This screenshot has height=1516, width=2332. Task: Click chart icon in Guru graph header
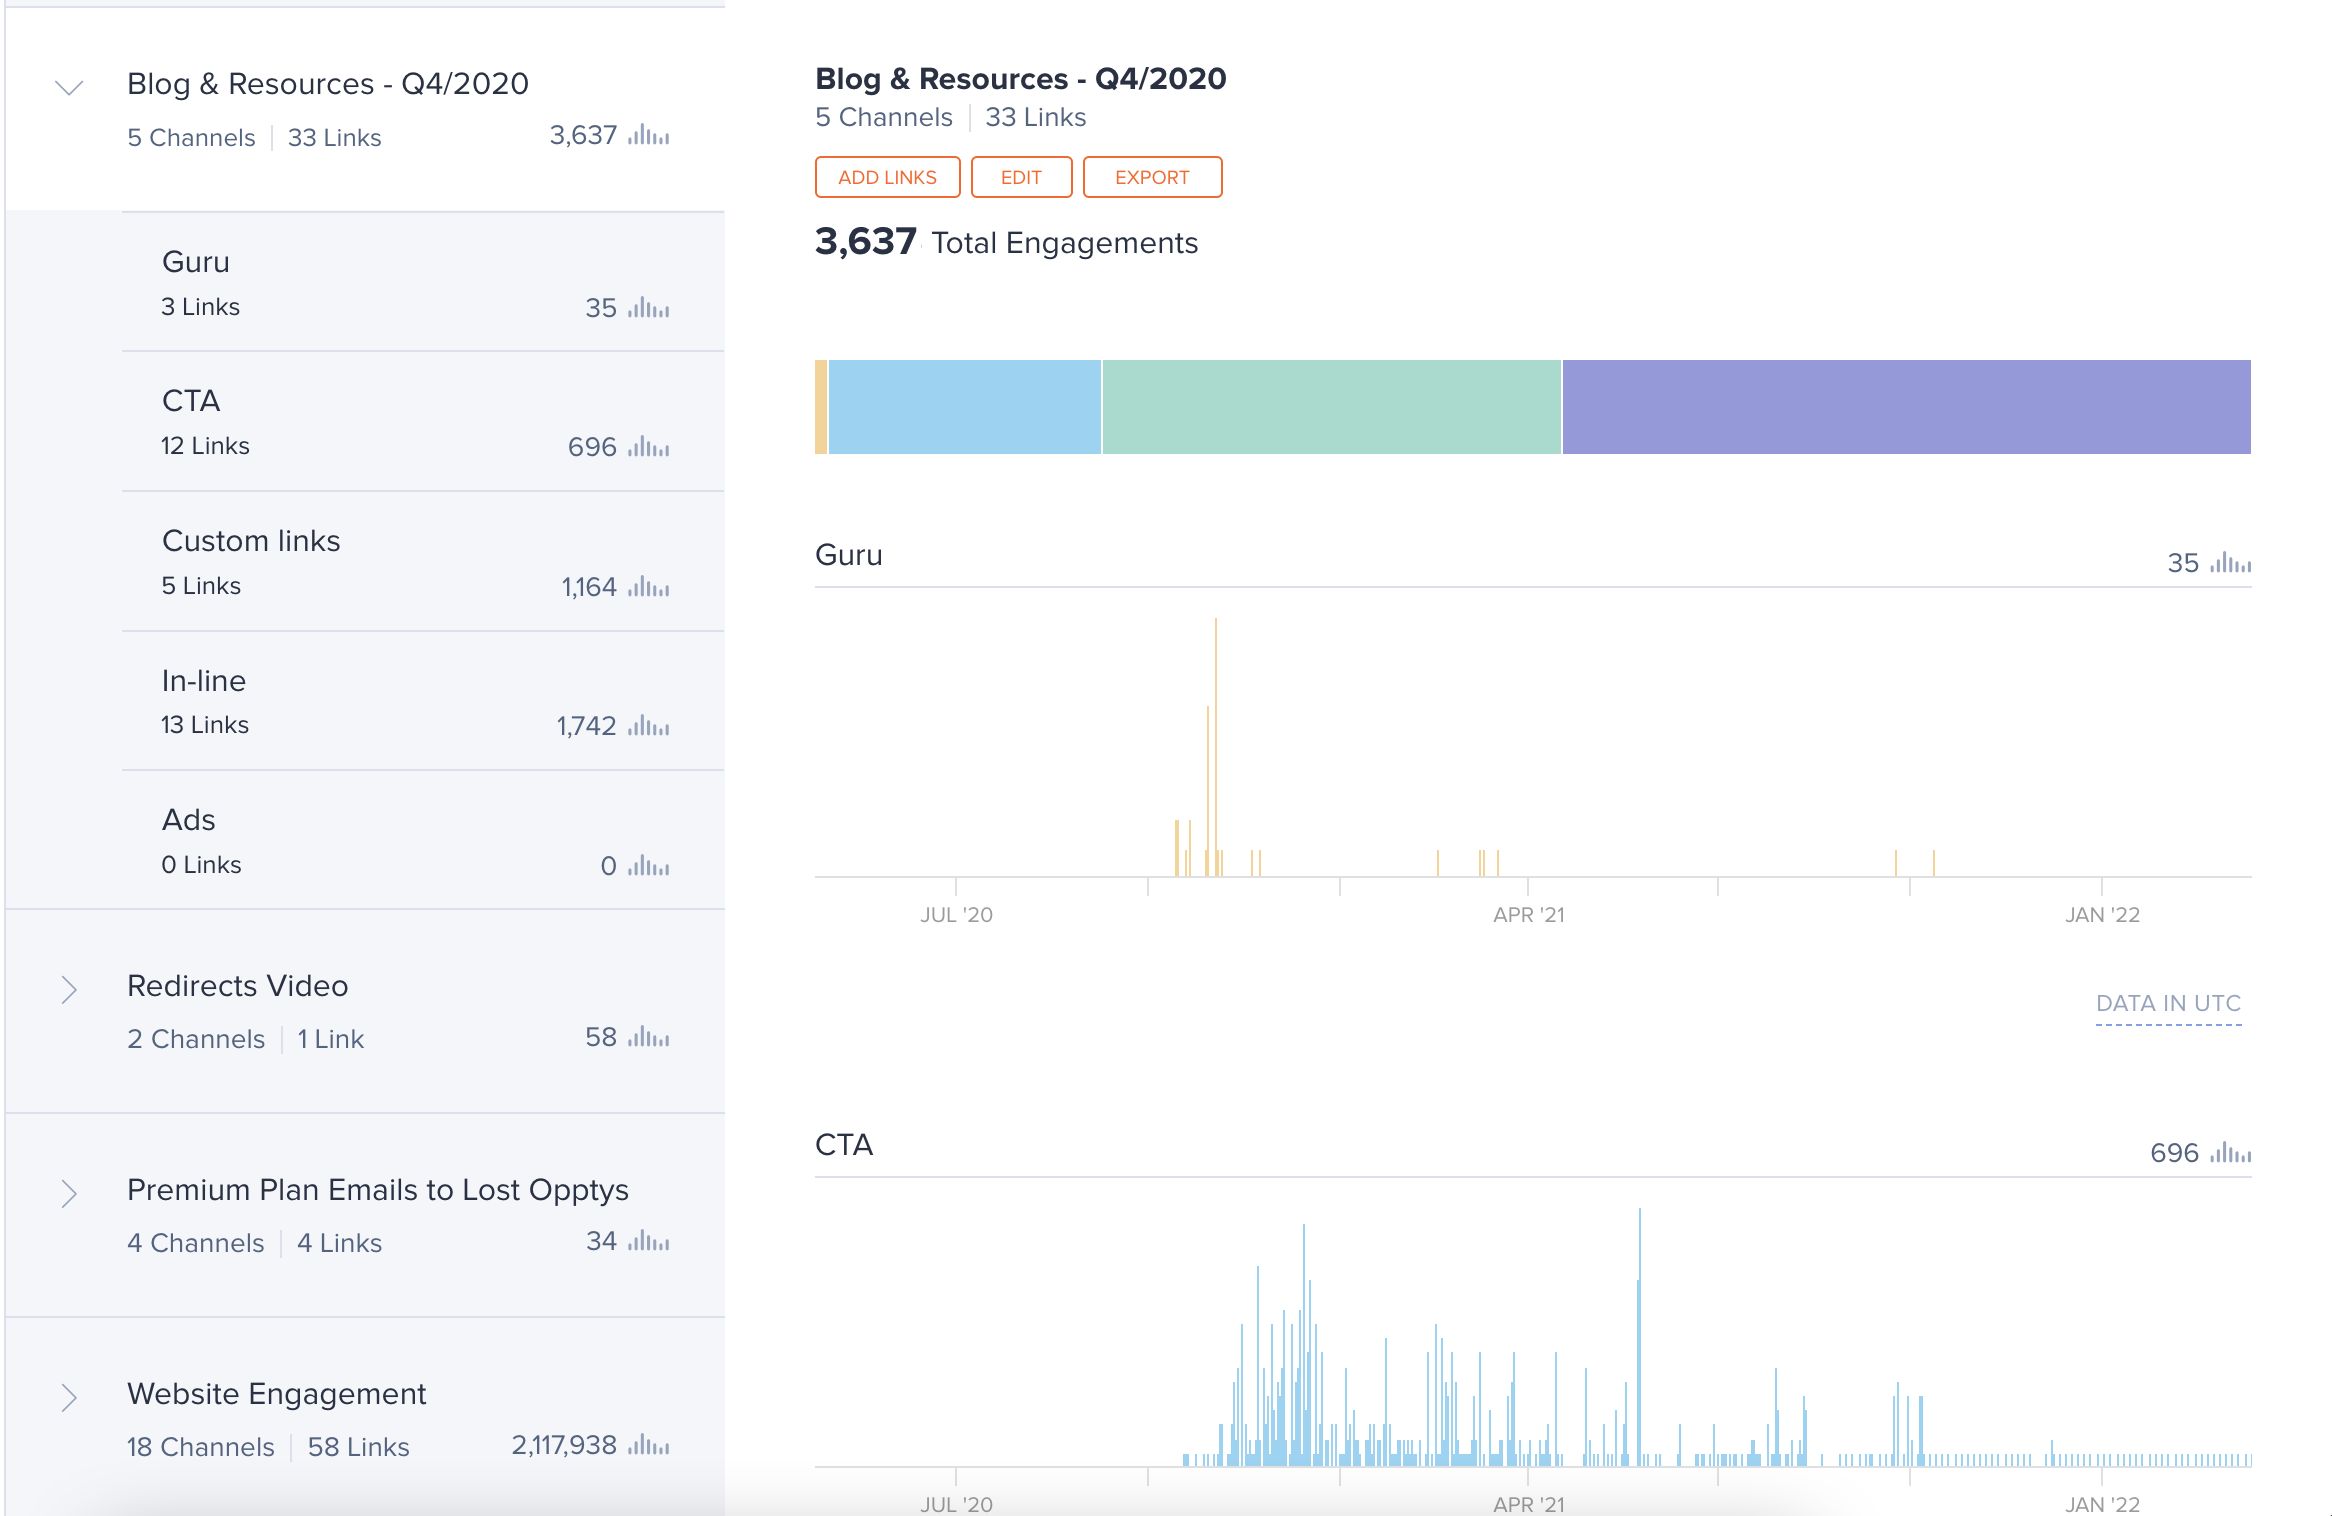(x=2230, y=563)
